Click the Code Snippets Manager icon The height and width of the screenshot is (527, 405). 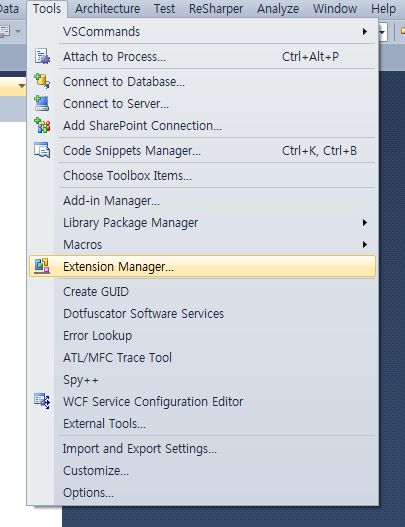(42, 150)
